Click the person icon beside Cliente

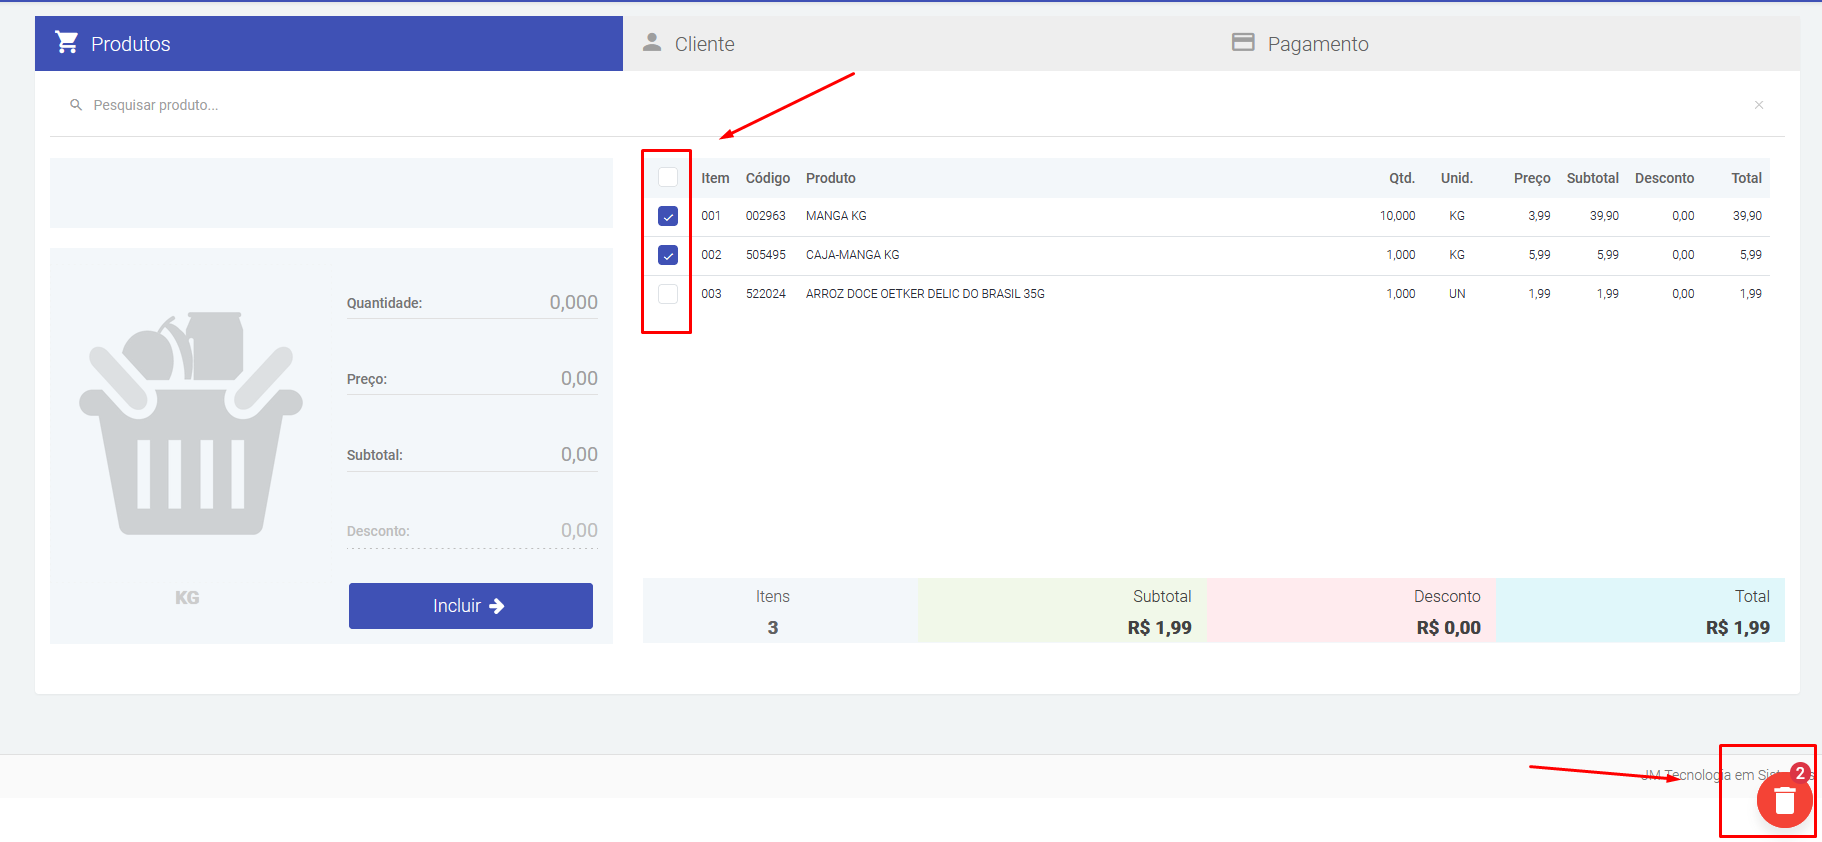[x=652, y=43]
